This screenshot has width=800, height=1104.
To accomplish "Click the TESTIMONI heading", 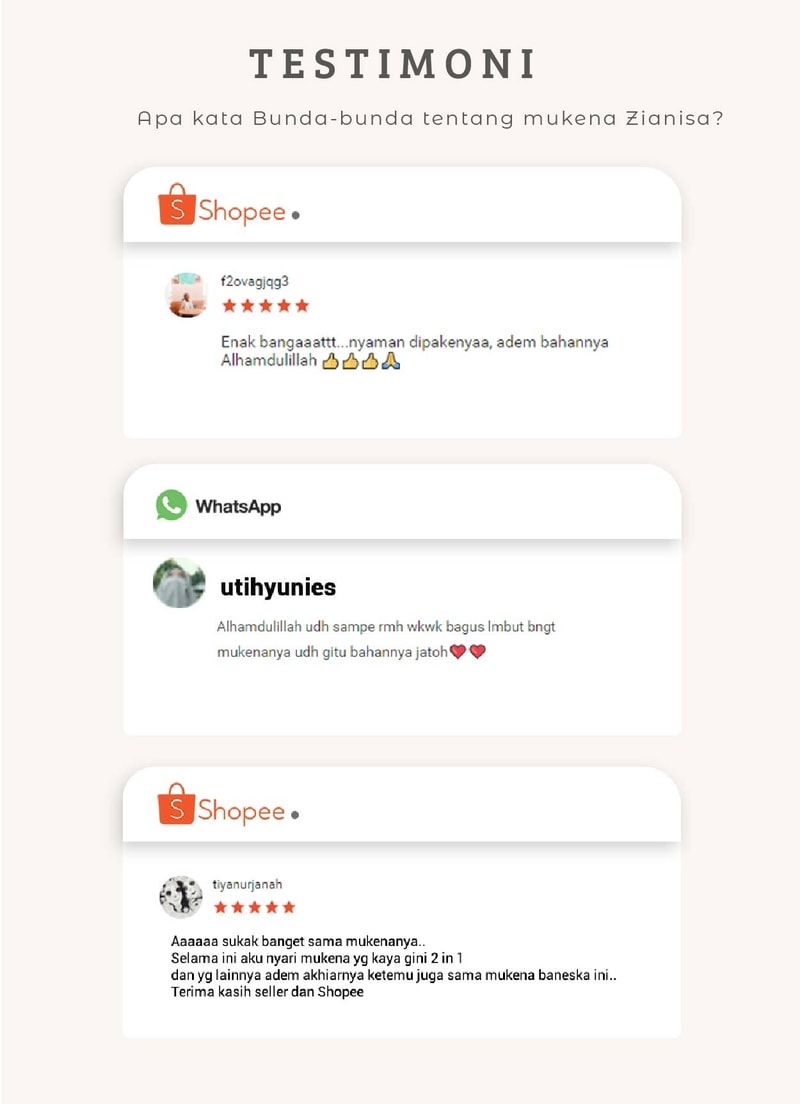I will [x=393, y=64].
